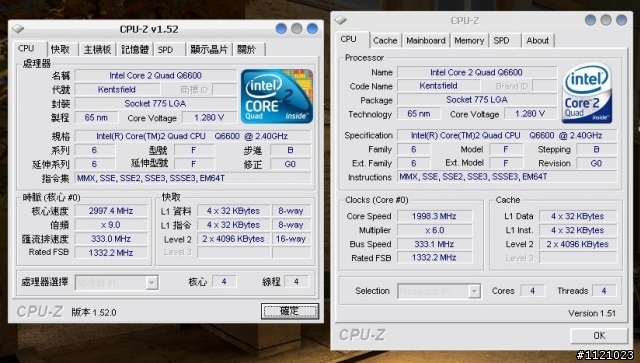
Task: Click the 16-way Level 2 value
Action: point(291,238)
